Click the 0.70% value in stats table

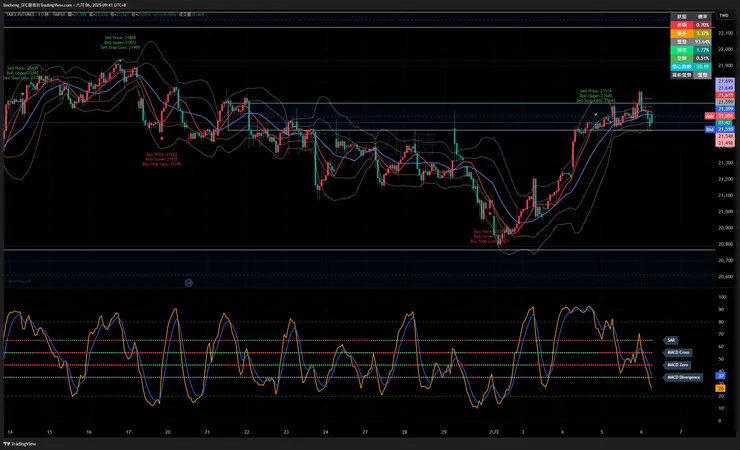point(702,25)
